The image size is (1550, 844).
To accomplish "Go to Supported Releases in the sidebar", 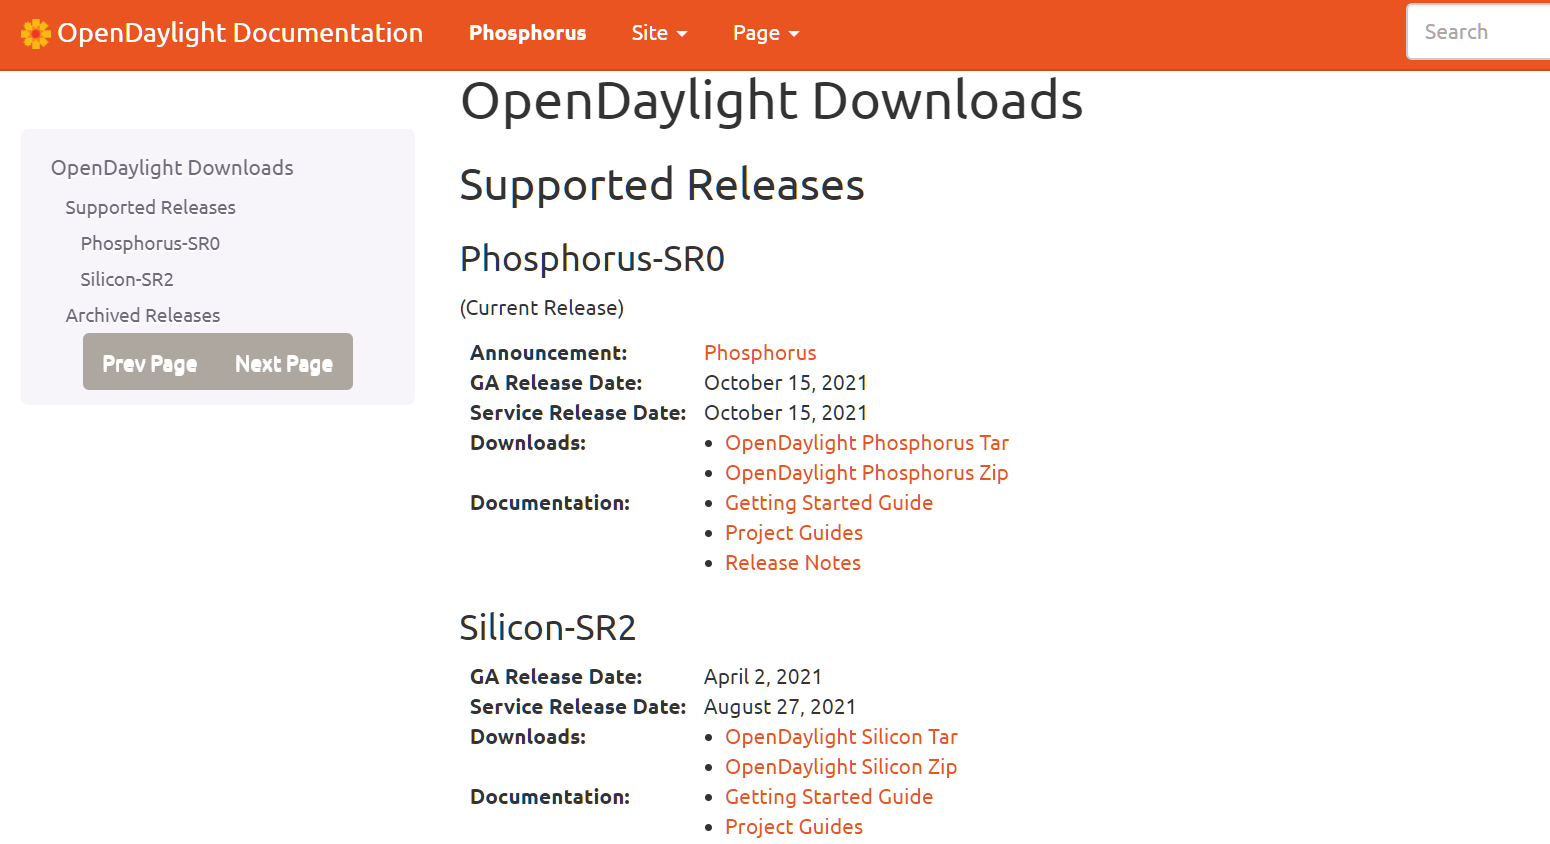I will 150,207.
